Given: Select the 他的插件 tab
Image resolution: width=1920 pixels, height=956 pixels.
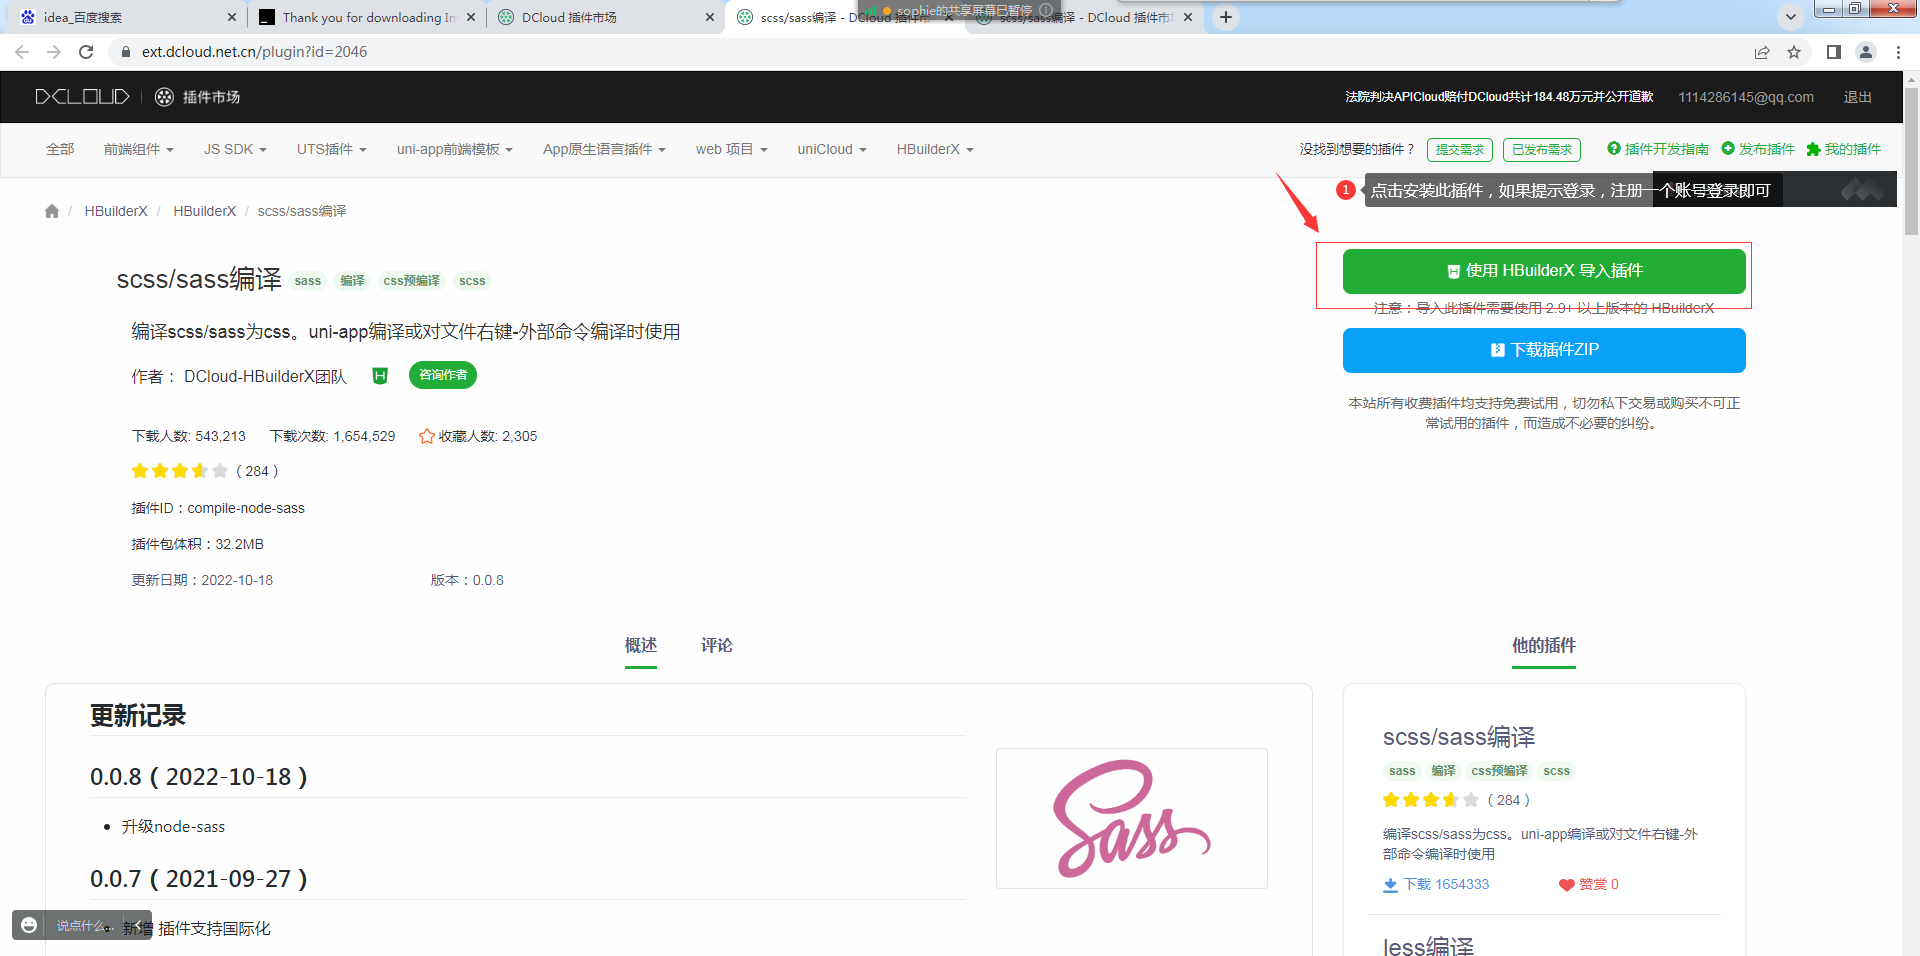Looking at the screenshot, I should coord(1544,646).
